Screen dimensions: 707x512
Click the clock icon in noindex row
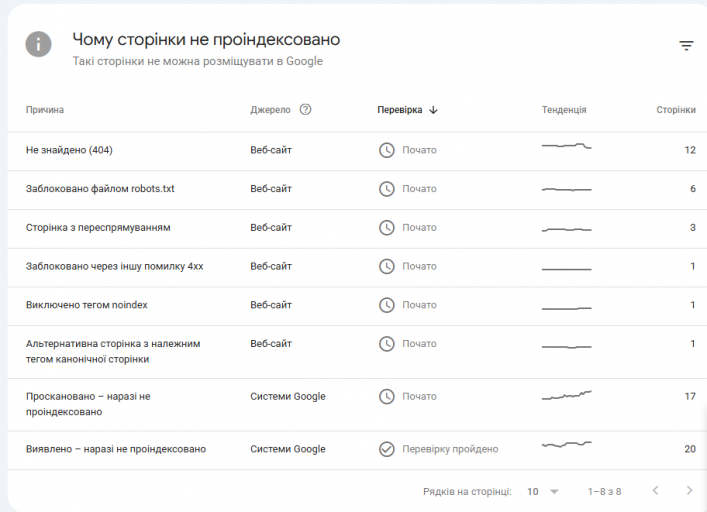386,305
